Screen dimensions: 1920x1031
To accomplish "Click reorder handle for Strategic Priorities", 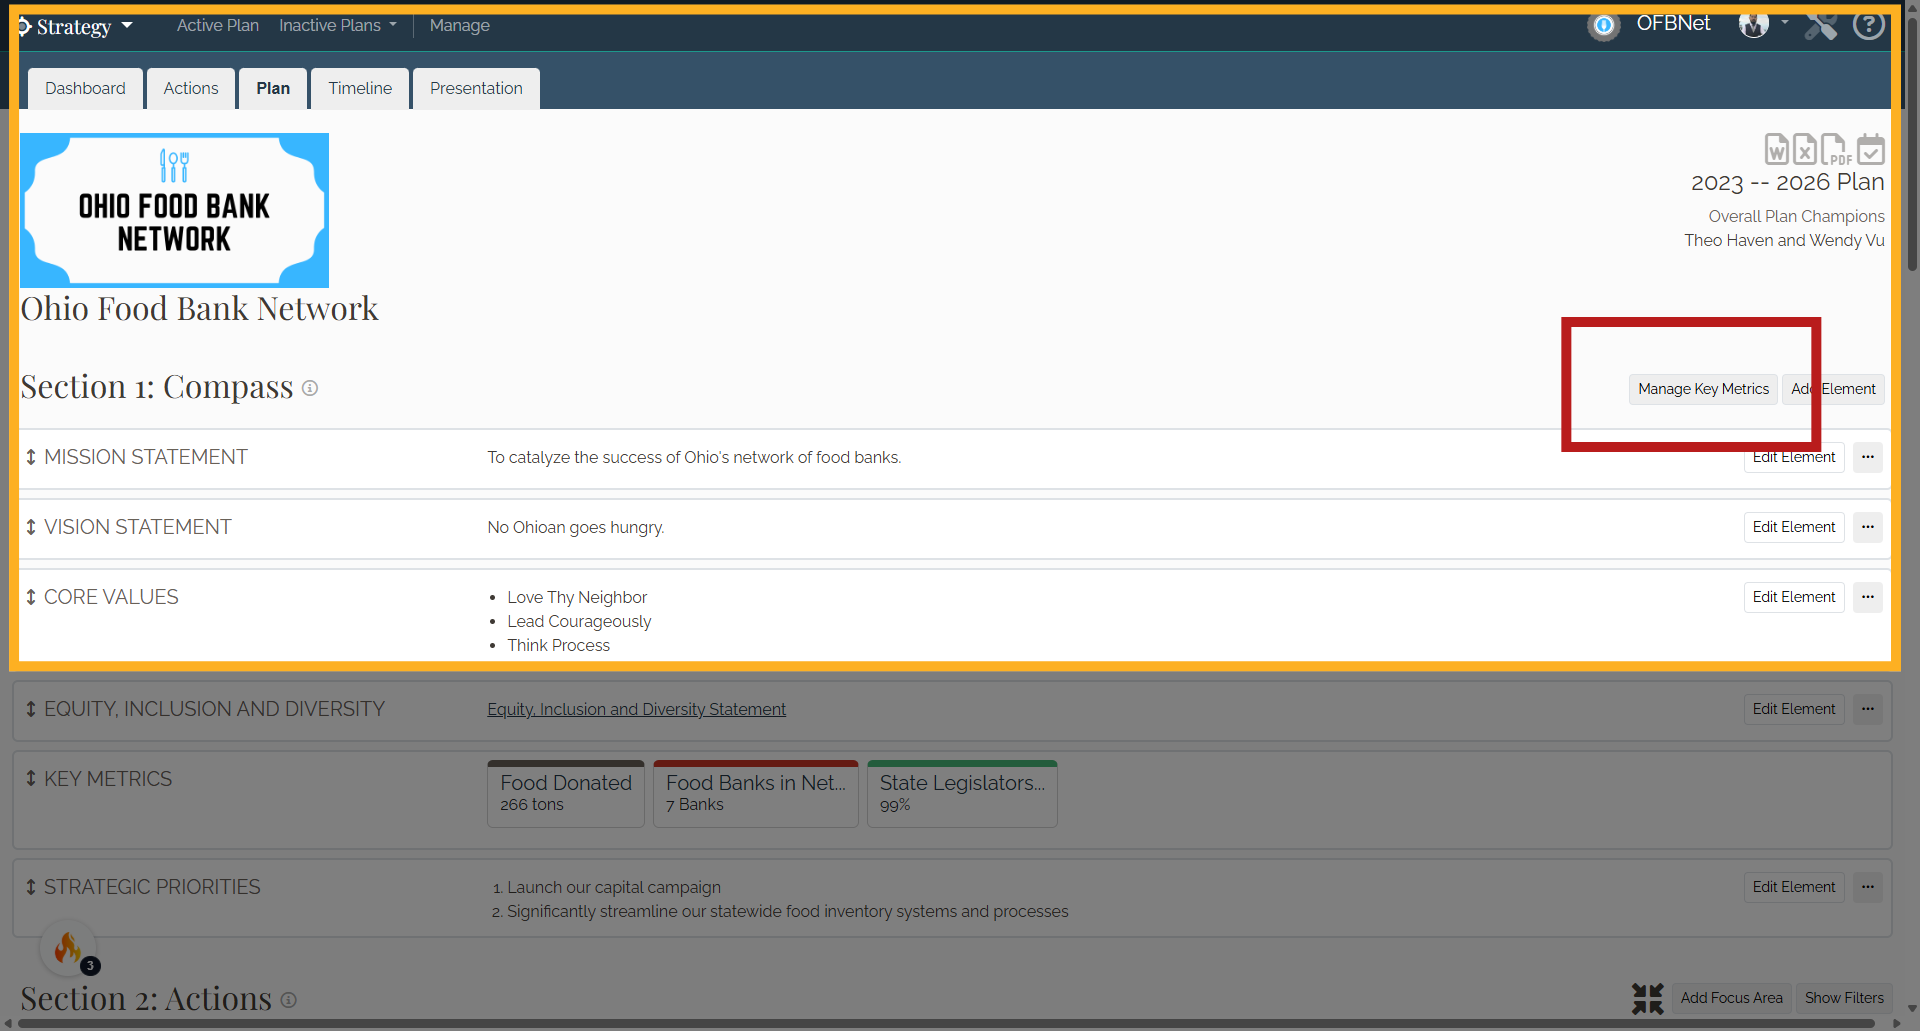I will (31, 887).
